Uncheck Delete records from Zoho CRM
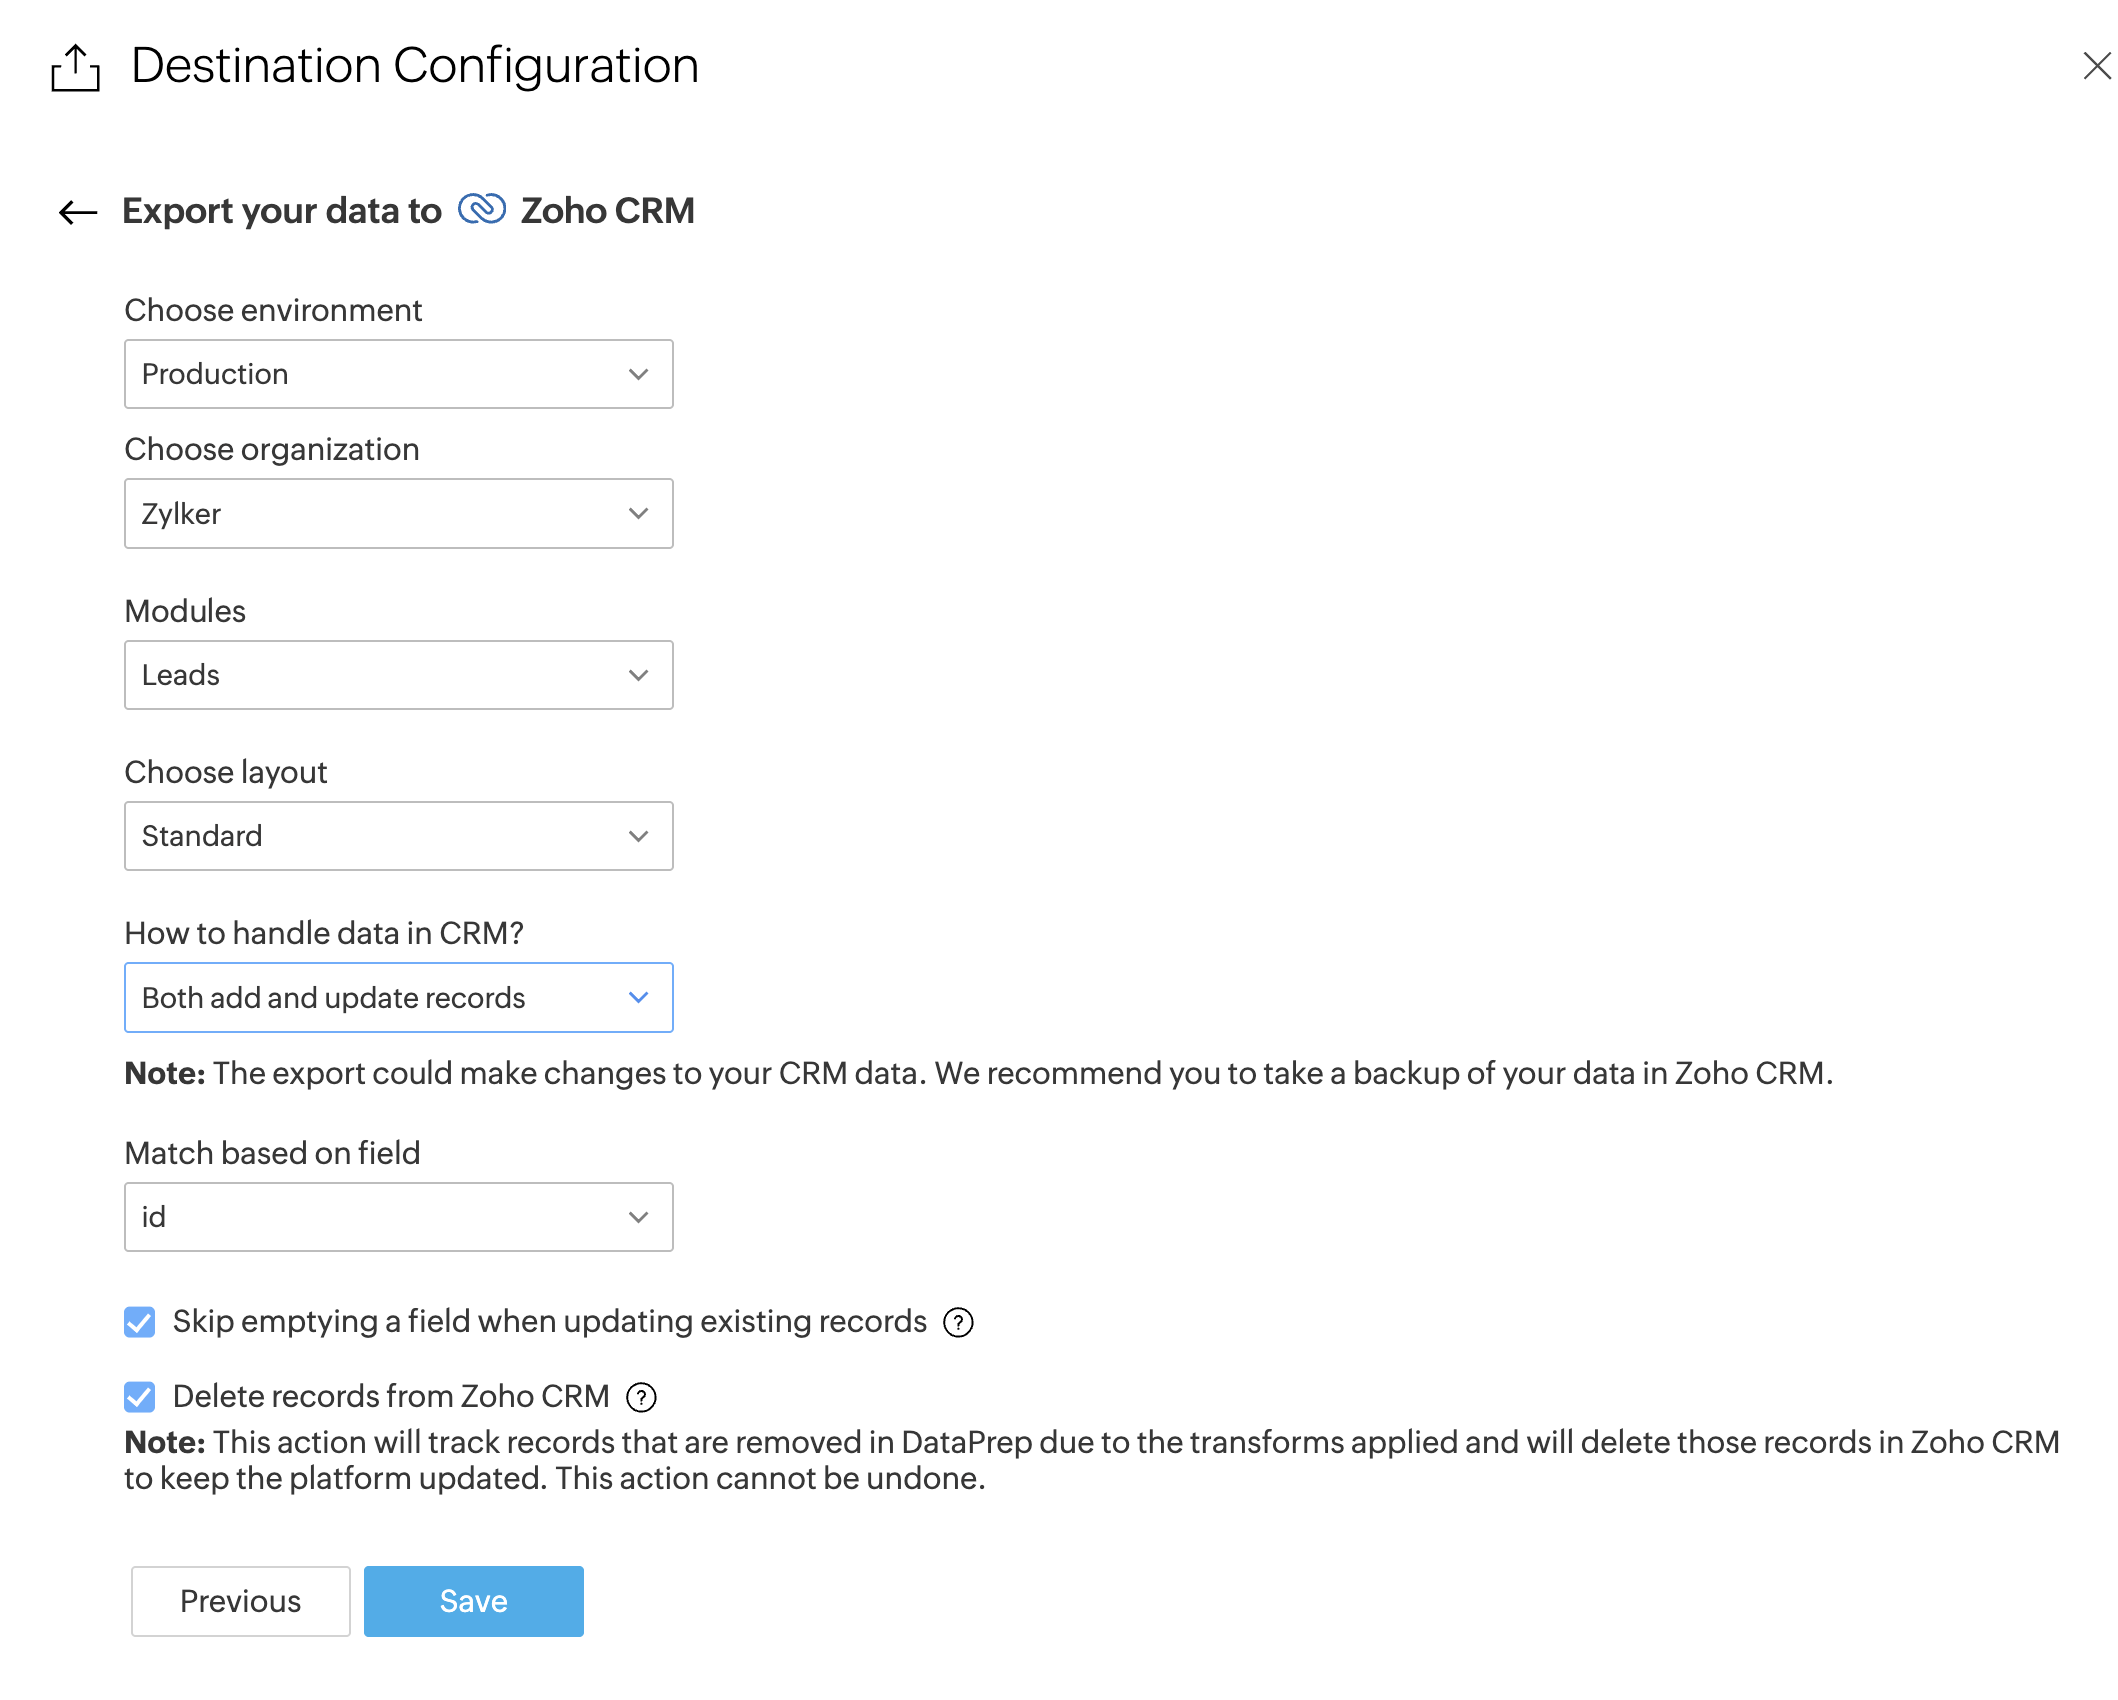This screenshot has width=2118, height=1700. click(140, 1397)
